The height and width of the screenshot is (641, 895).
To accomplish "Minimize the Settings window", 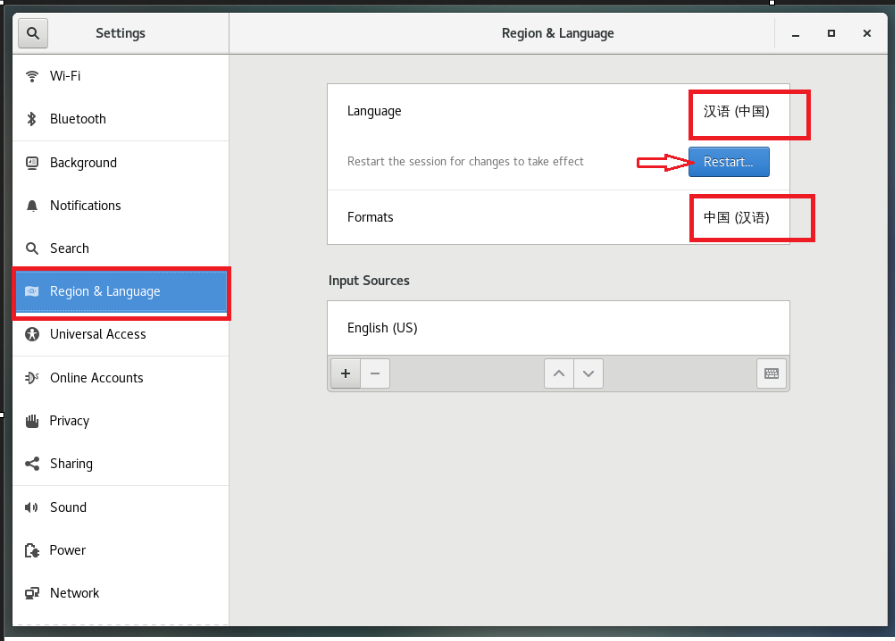I will [x=795, y=34].
